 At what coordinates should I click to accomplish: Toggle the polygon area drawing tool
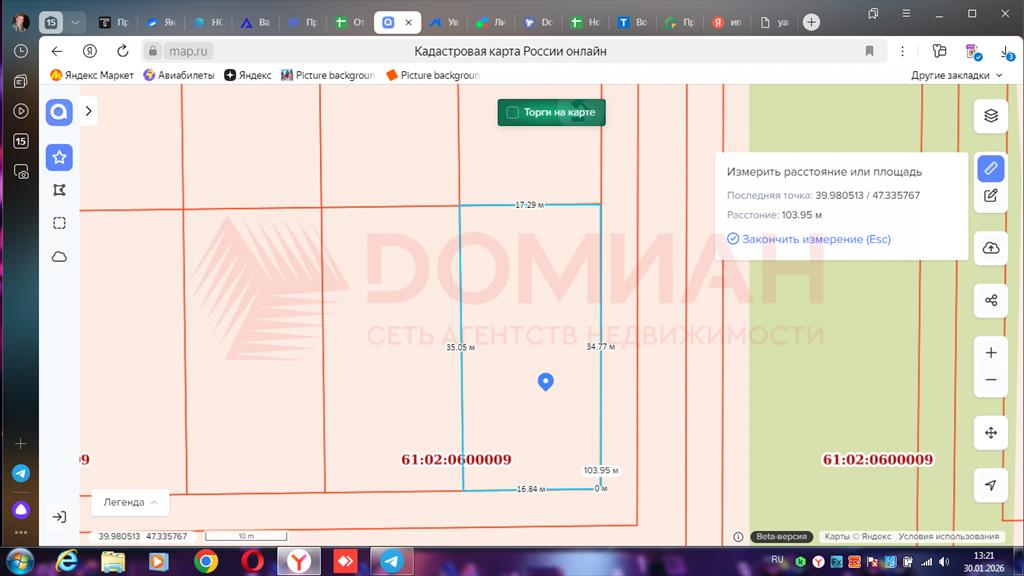pyautogui.click(x=59, y=190)
